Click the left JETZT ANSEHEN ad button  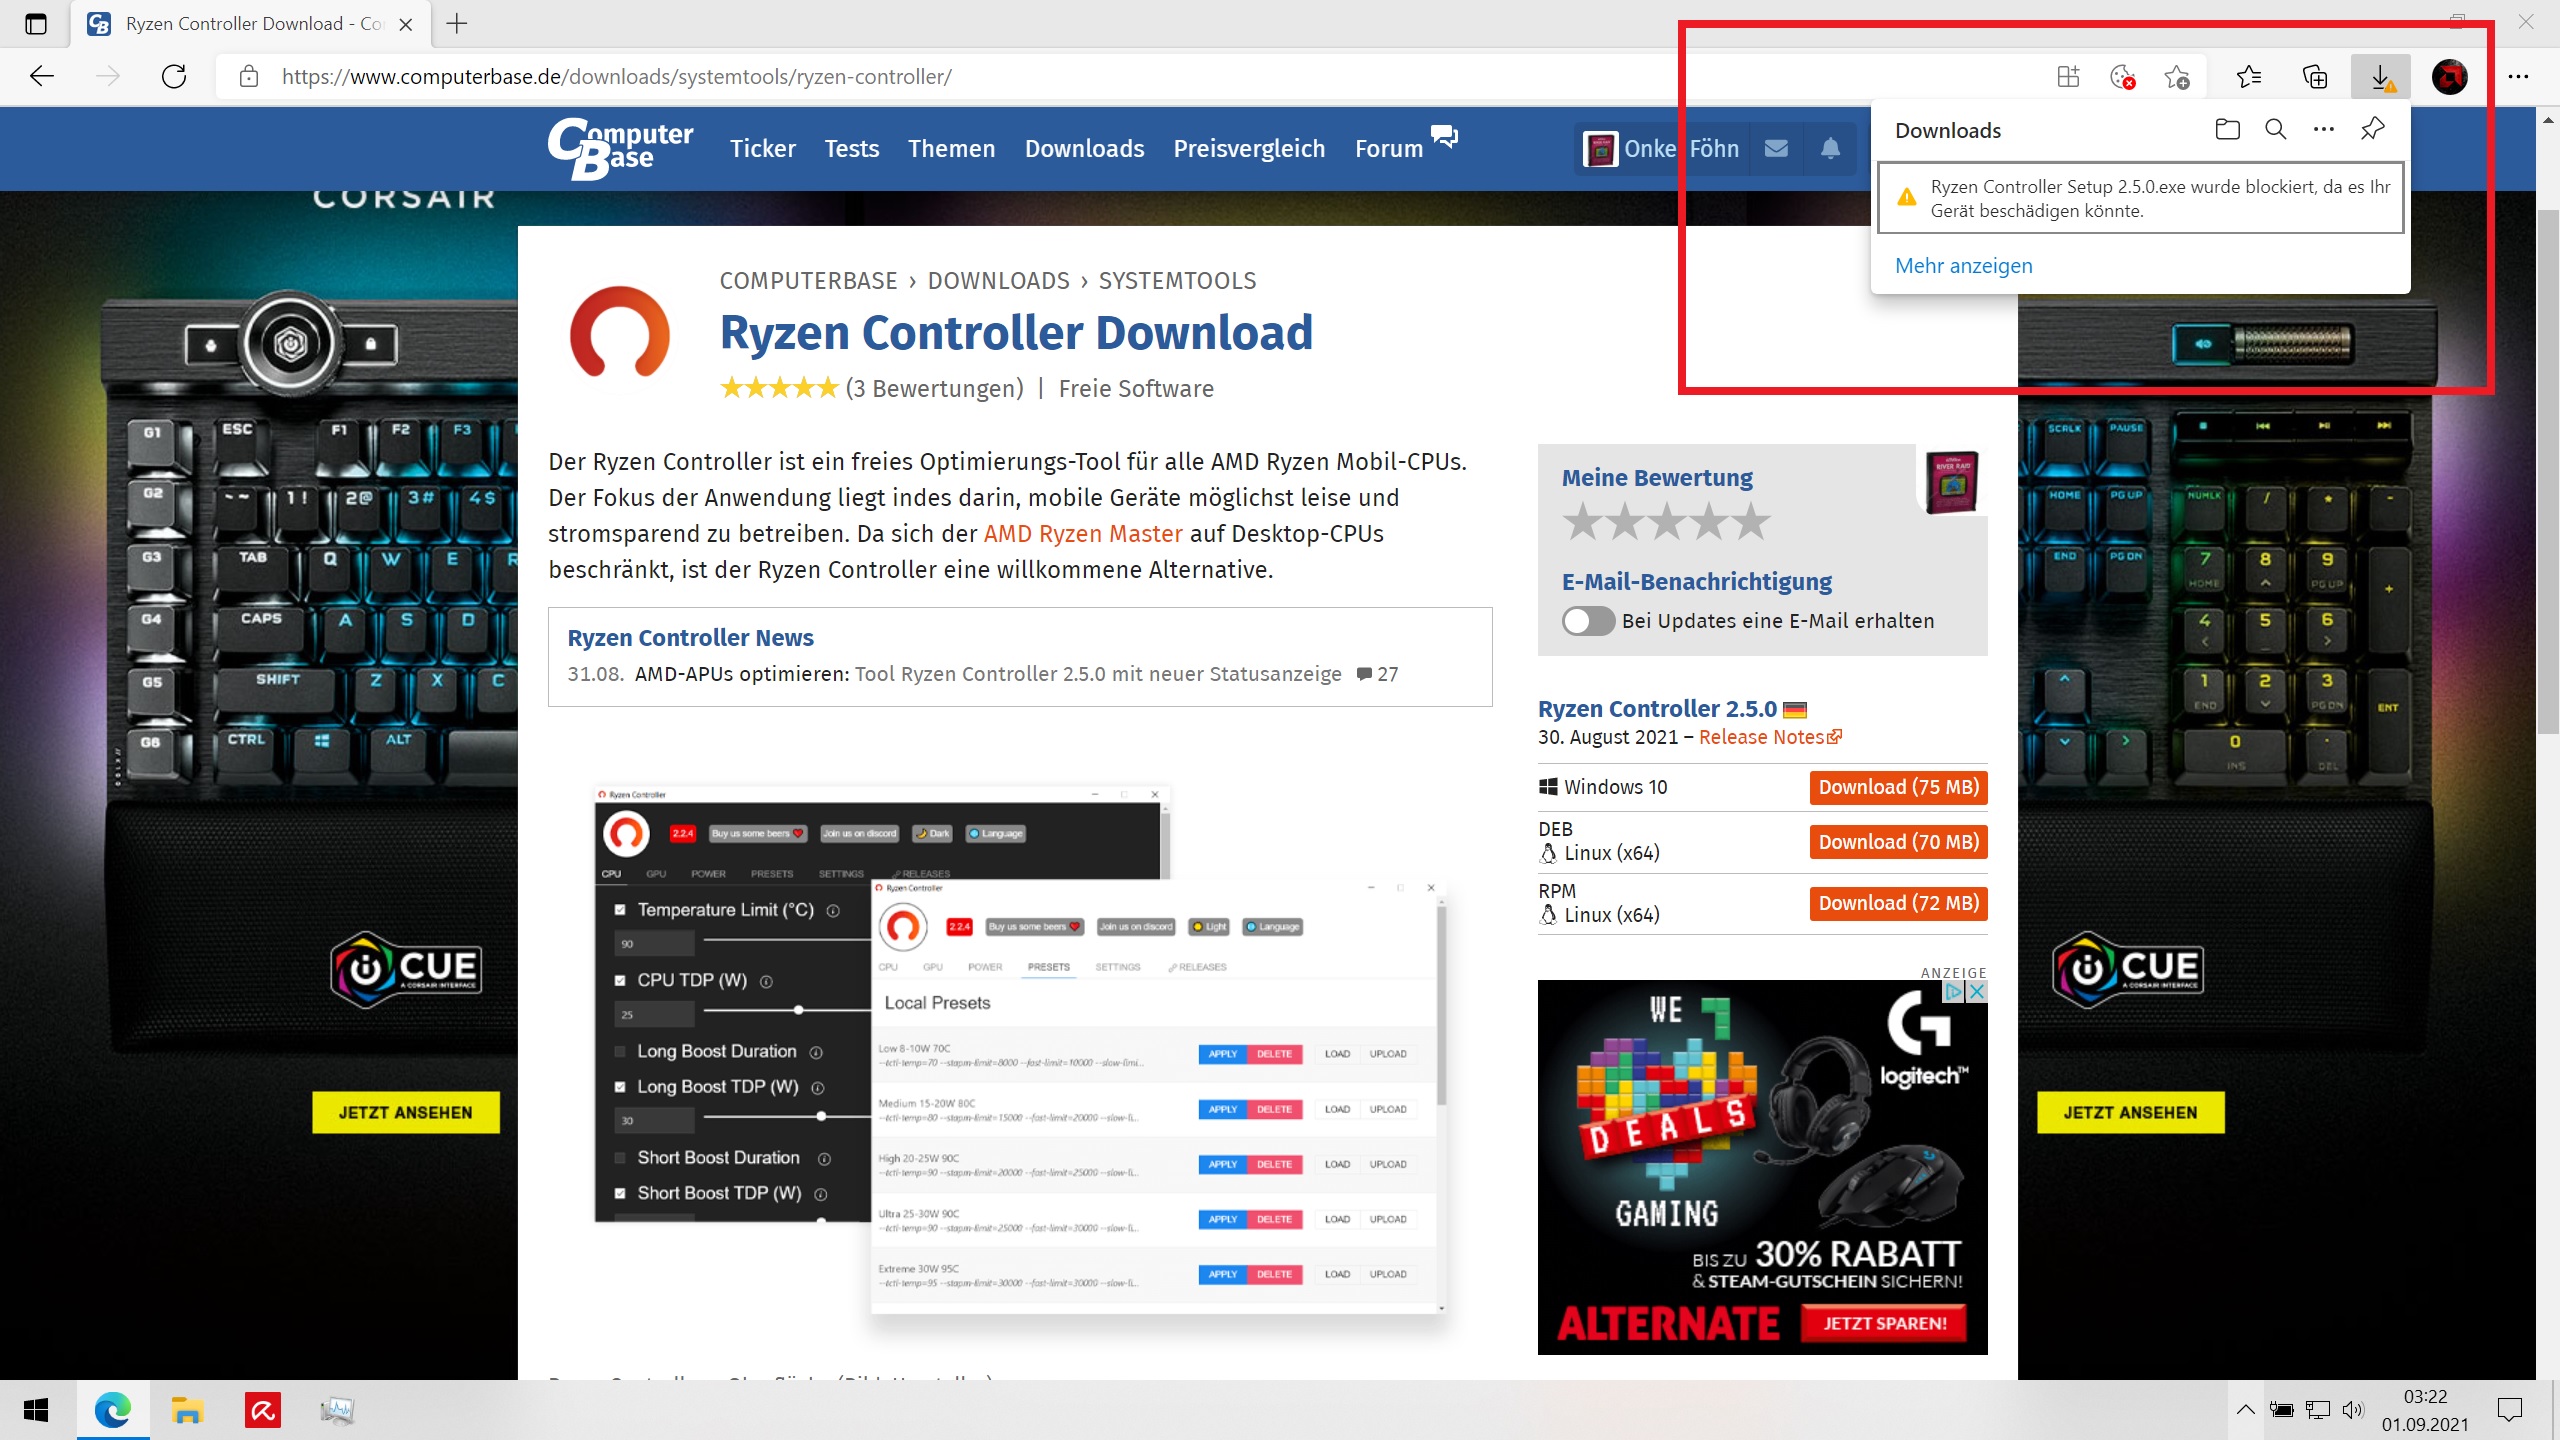click(405, 1113)
